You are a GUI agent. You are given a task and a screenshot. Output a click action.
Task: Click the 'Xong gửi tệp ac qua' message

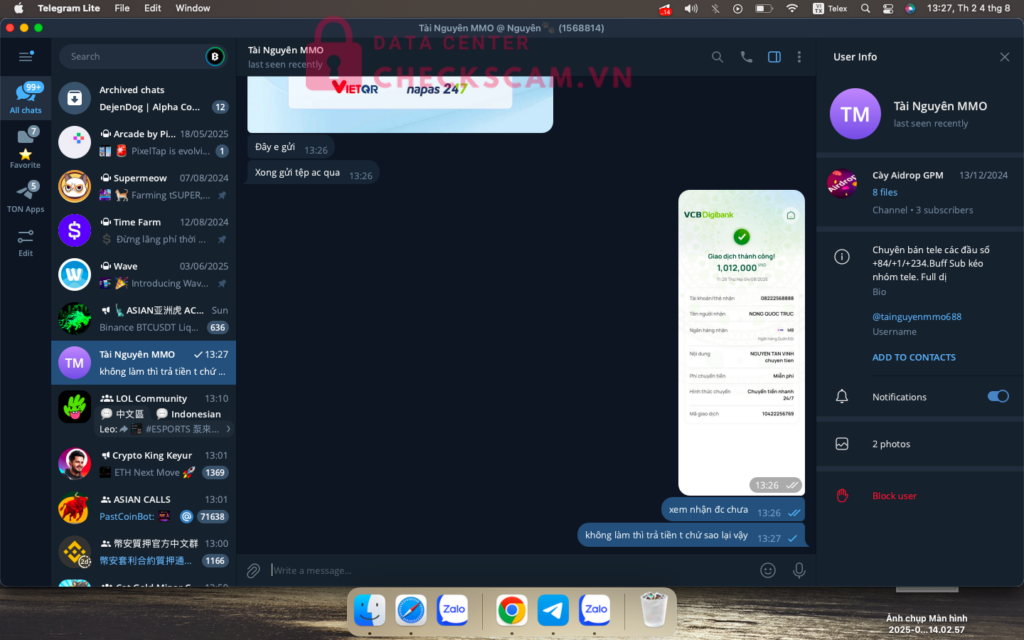[313, 173]
